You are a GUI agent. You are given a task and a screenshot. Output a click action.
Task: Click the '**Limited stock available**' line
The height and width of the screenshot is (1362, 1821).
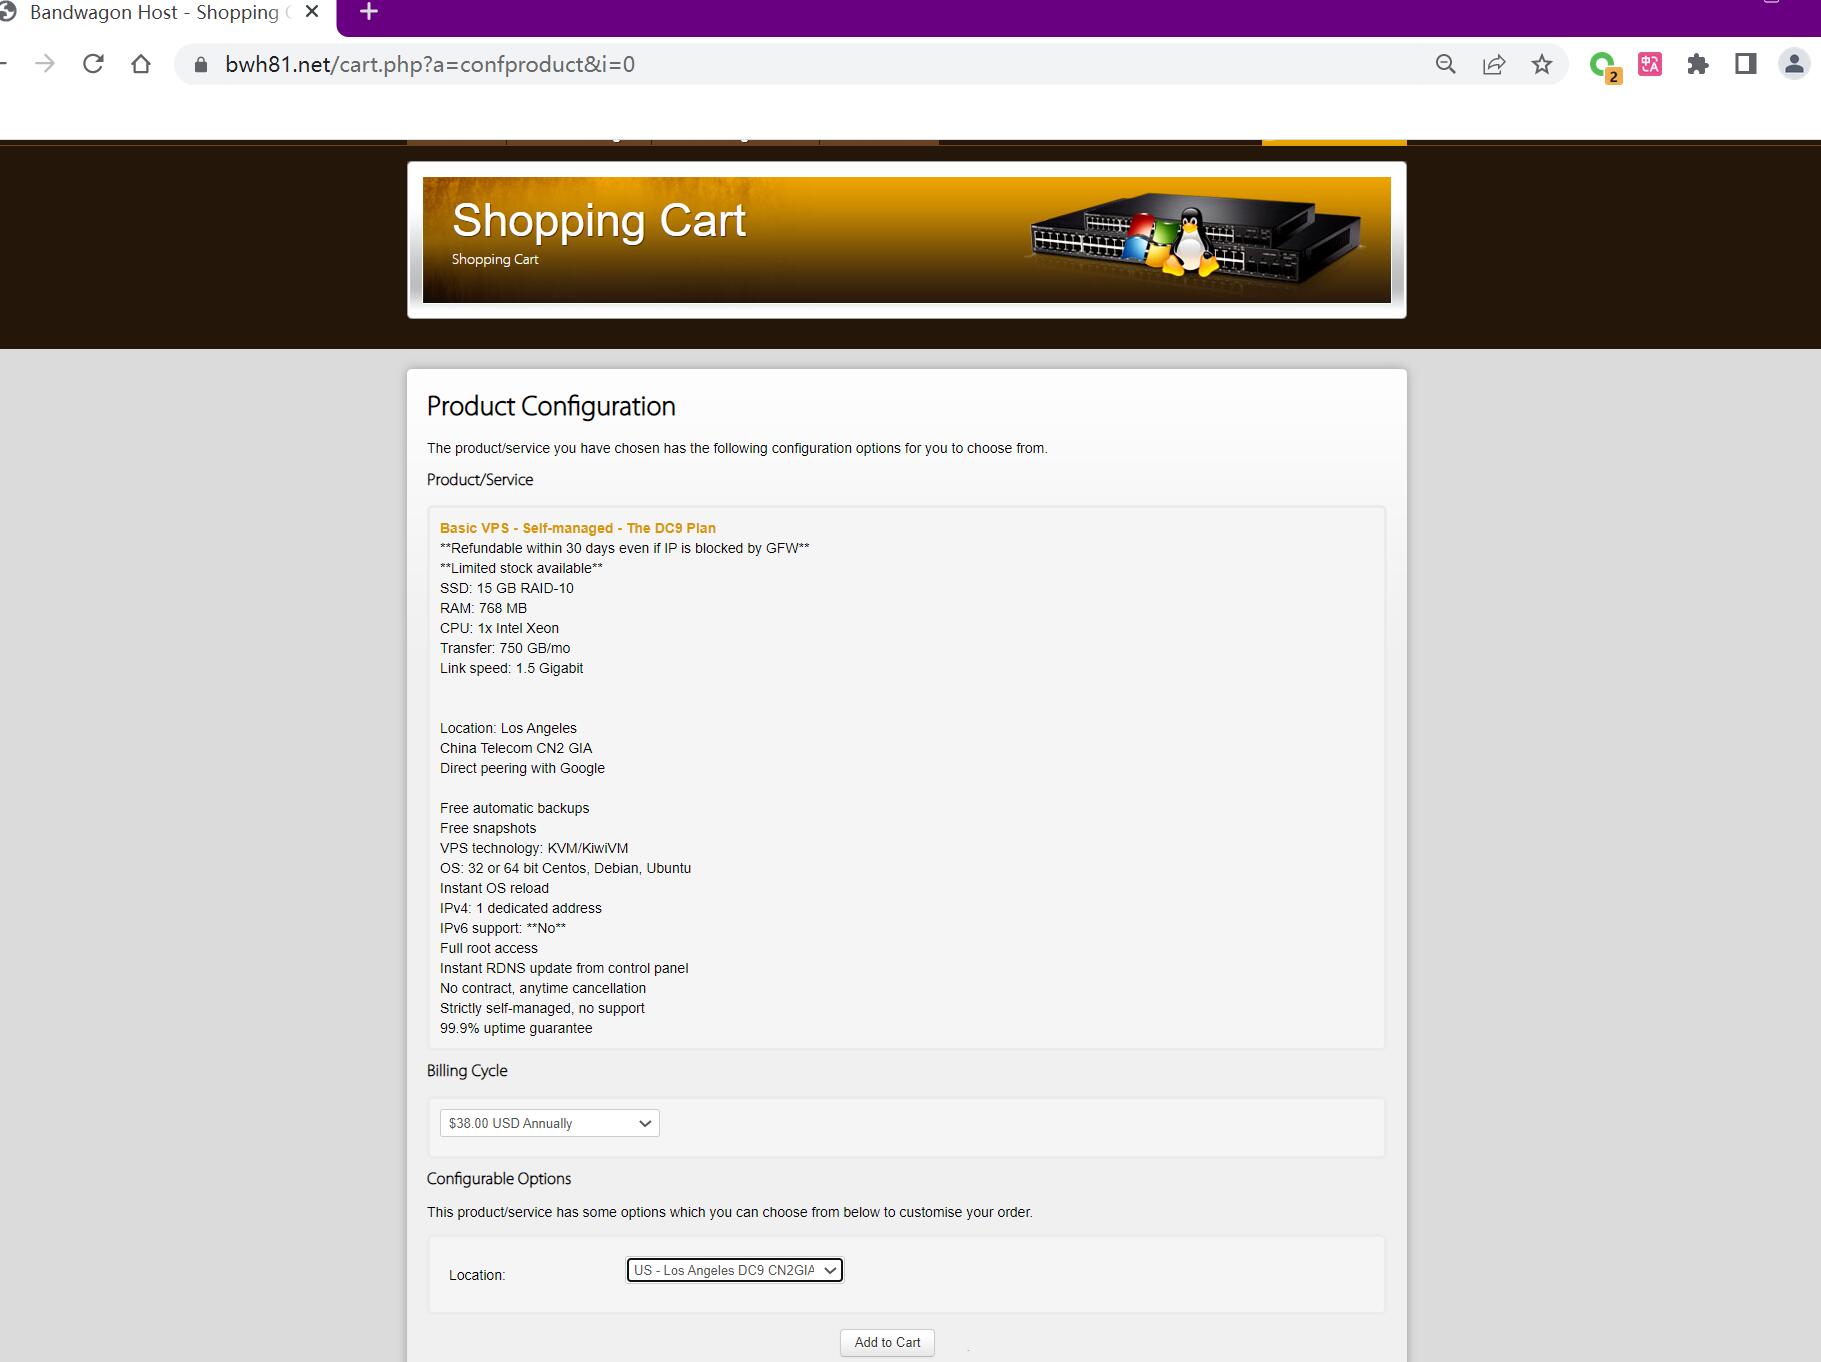[521, 568]
